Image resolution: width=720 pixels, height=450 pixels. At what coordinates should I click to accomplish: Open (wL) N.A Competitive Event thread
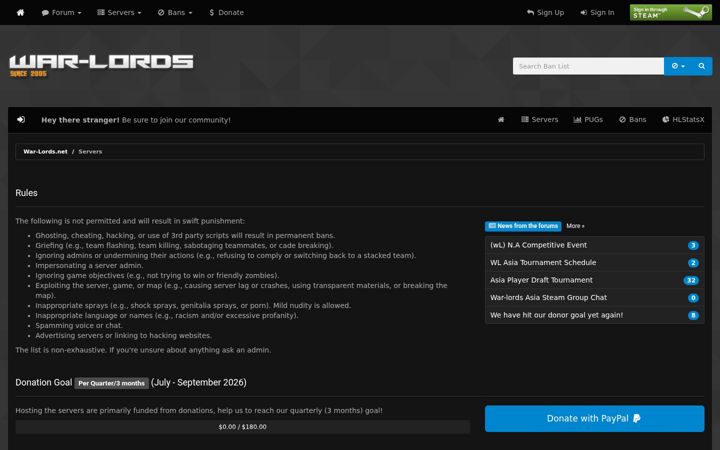(538, 245)
